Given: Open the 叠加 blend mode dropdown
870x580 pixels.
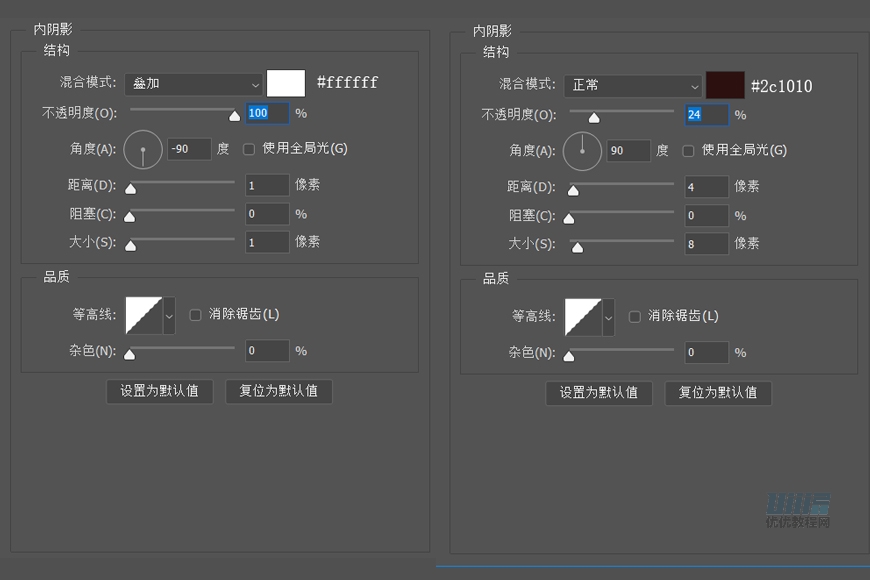Looking at the screenshot, I should [193, 83].
